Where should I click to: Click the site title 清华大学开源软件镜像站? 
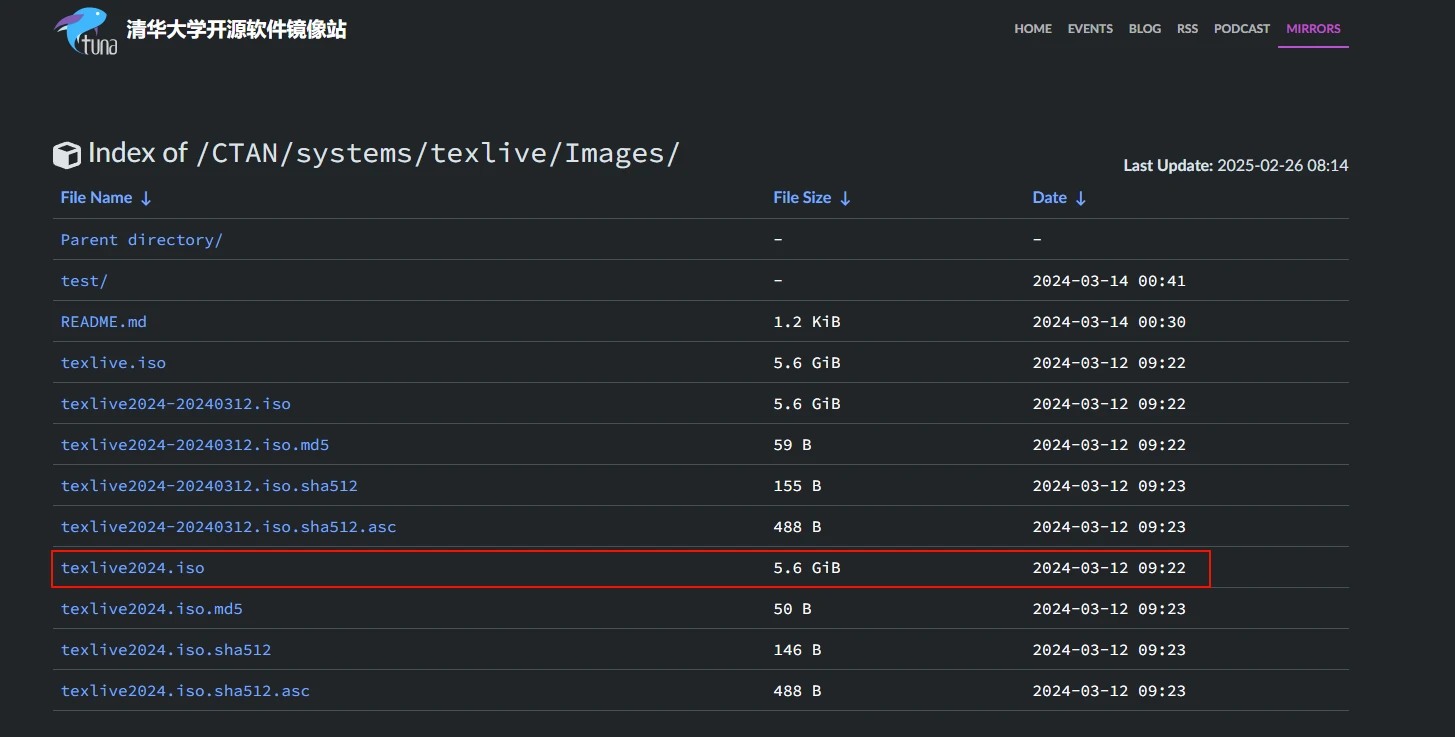coord(236,30)
